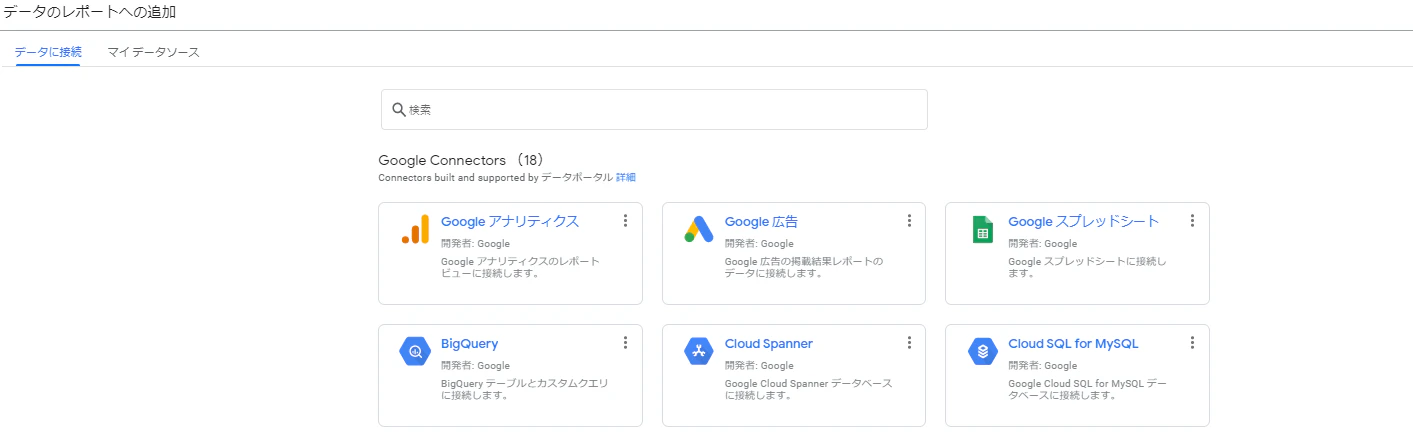Open more options for BigQuery card
Image resolution: width=1413 pixels, height=442 pixels.
coord(625,343)
